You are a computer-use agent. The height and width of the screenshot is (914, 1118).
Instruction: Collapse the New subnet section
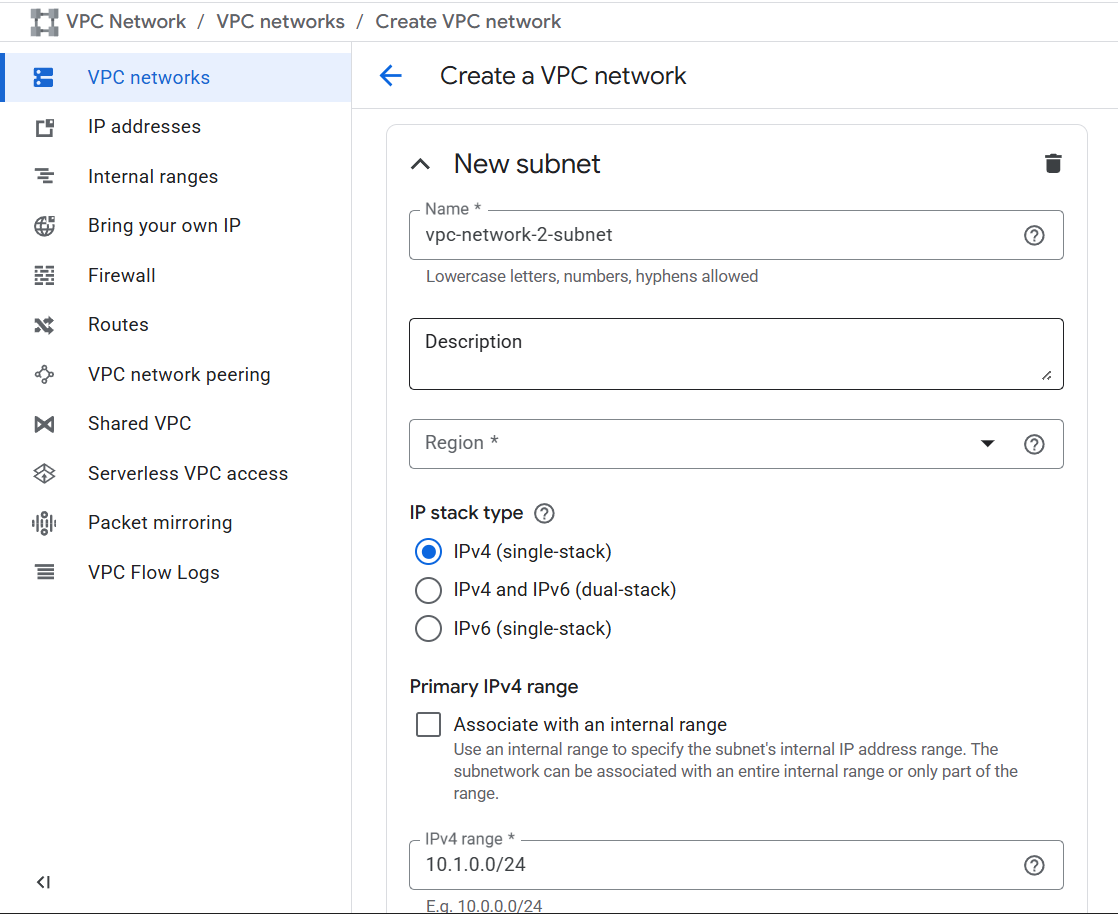(x=421, y=164)
